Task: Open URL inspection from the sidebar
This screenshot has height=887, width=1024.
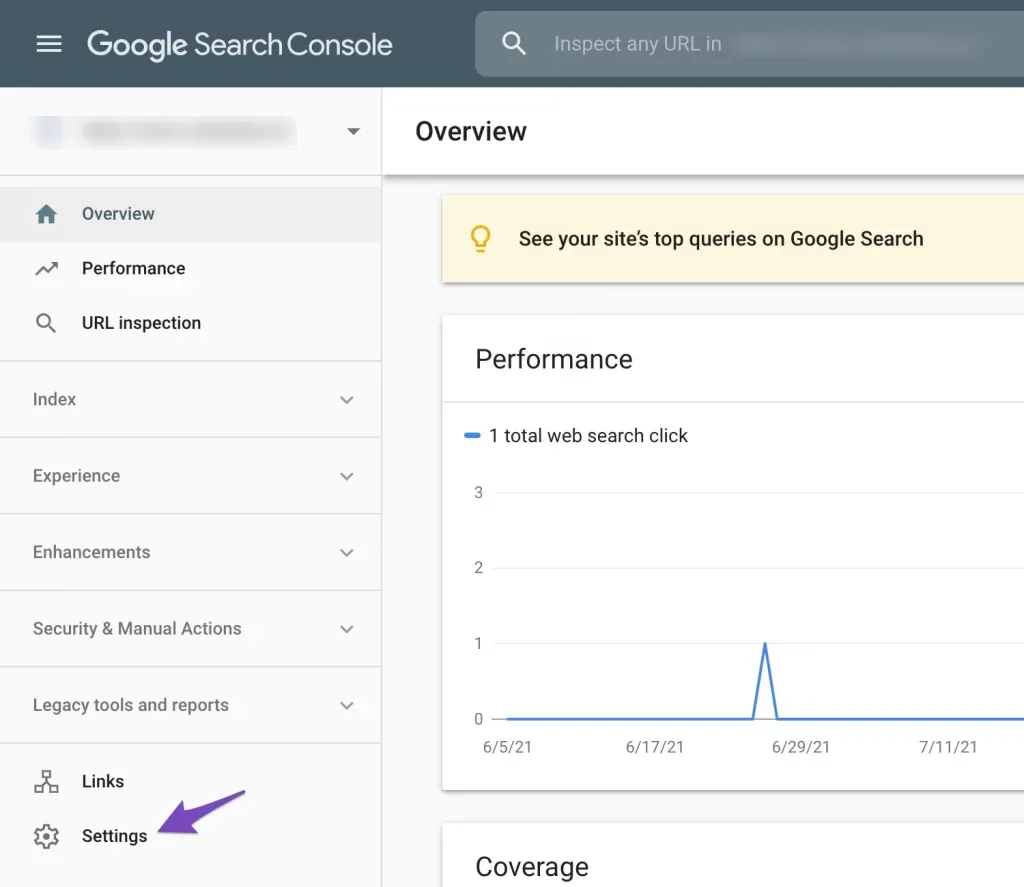Action: [x=190, y=323]
